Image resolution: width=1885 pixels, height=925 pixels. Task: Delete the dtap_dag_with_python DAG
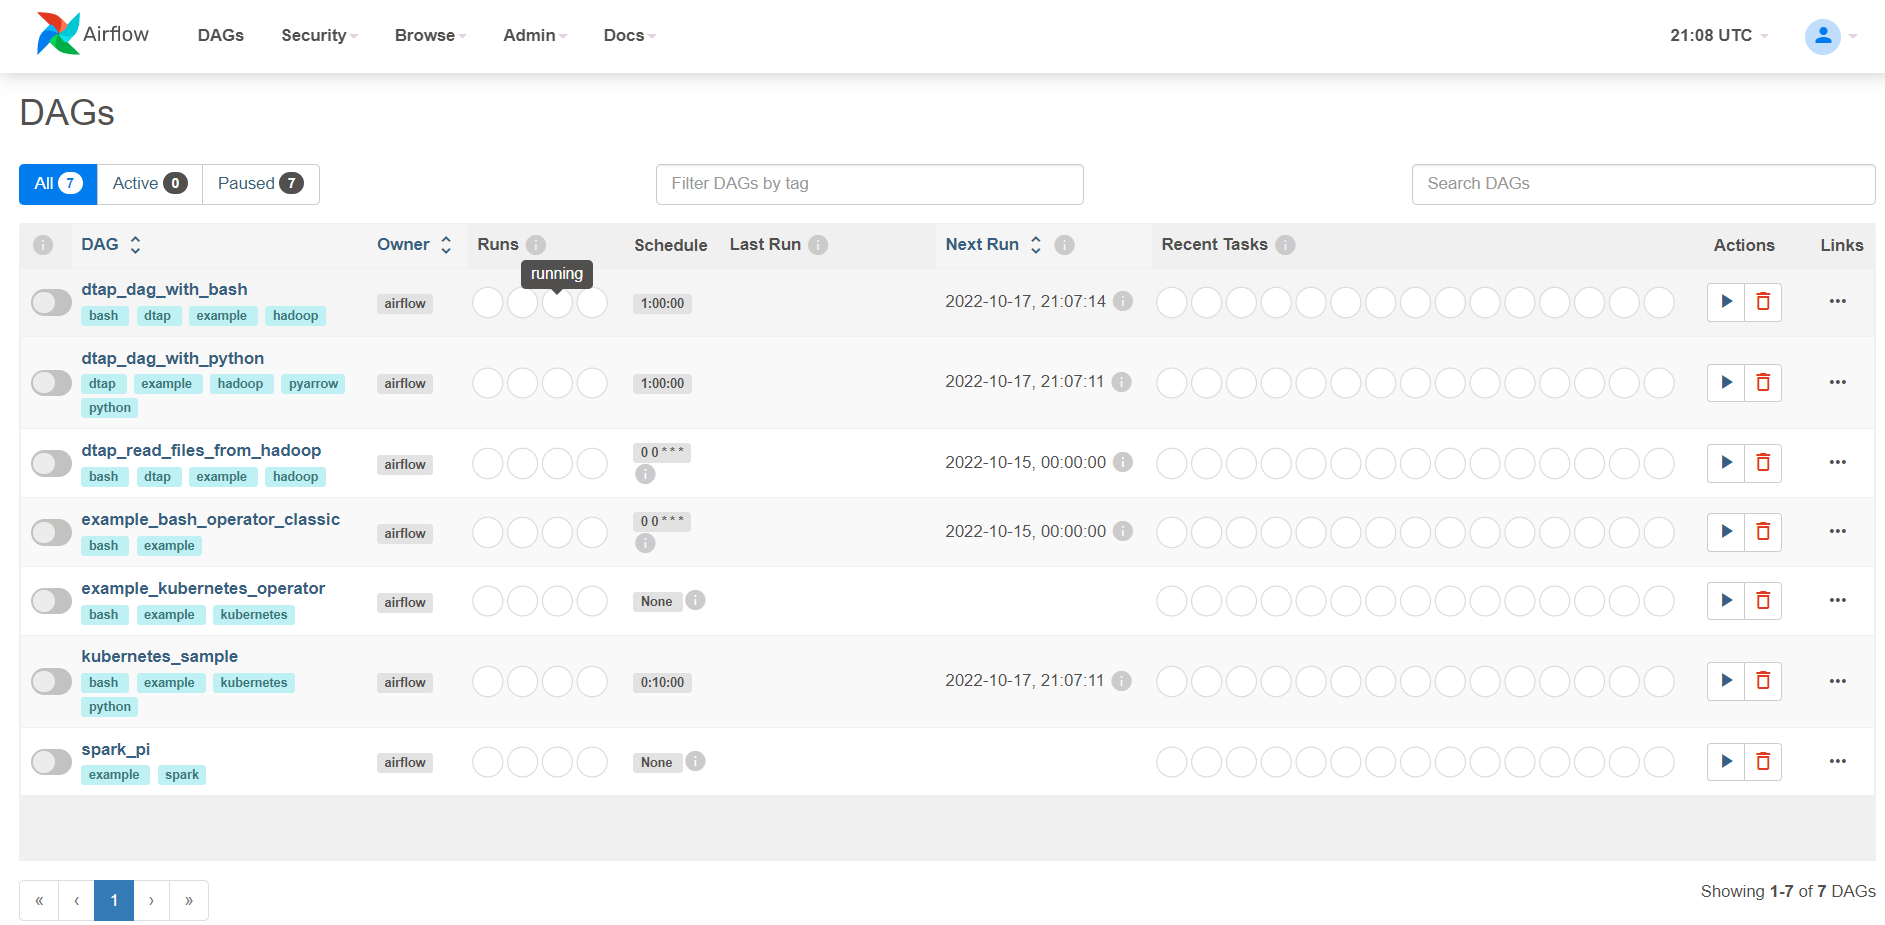click(x=1763, y=382)
